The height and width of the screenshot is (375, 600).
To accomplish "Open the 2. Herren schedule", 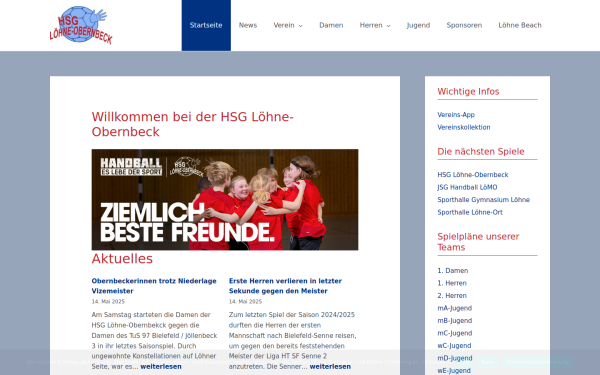I will 452,296.
